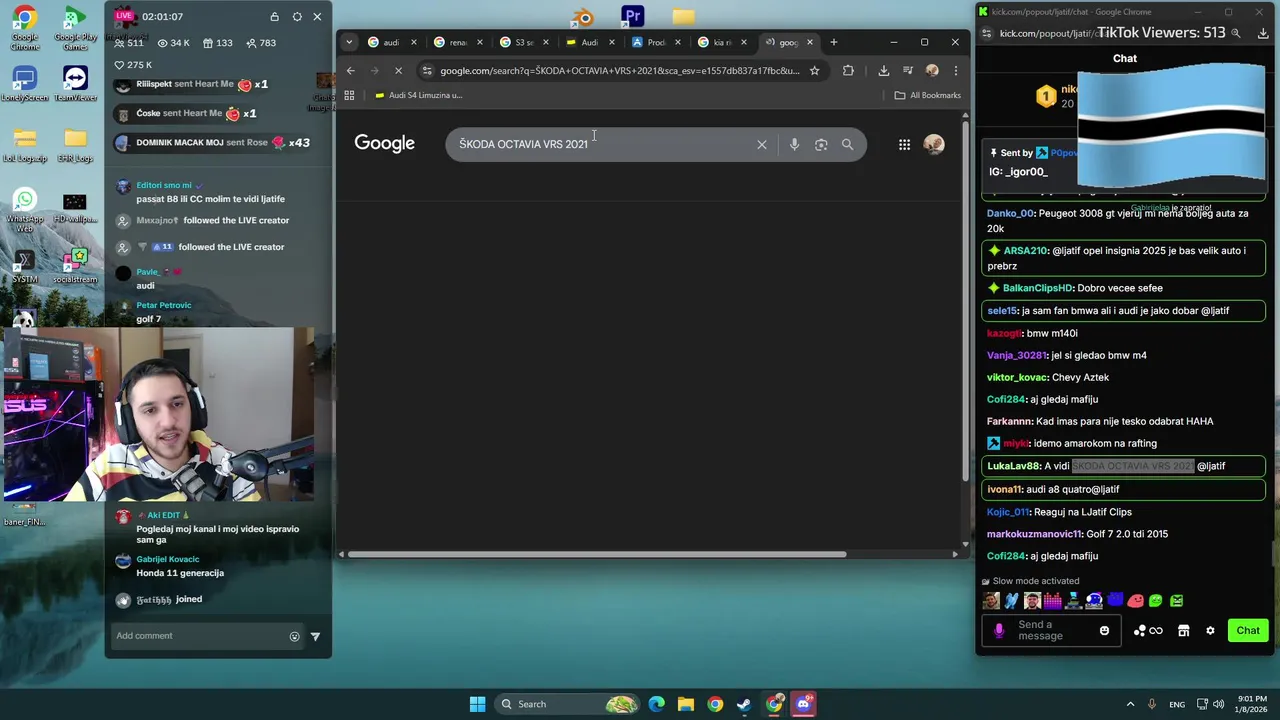The width and height of the screenshot is (1280, 720).
Task: Click the 'Send a message' field in kick chat
Action: [x=1052, y=631]
